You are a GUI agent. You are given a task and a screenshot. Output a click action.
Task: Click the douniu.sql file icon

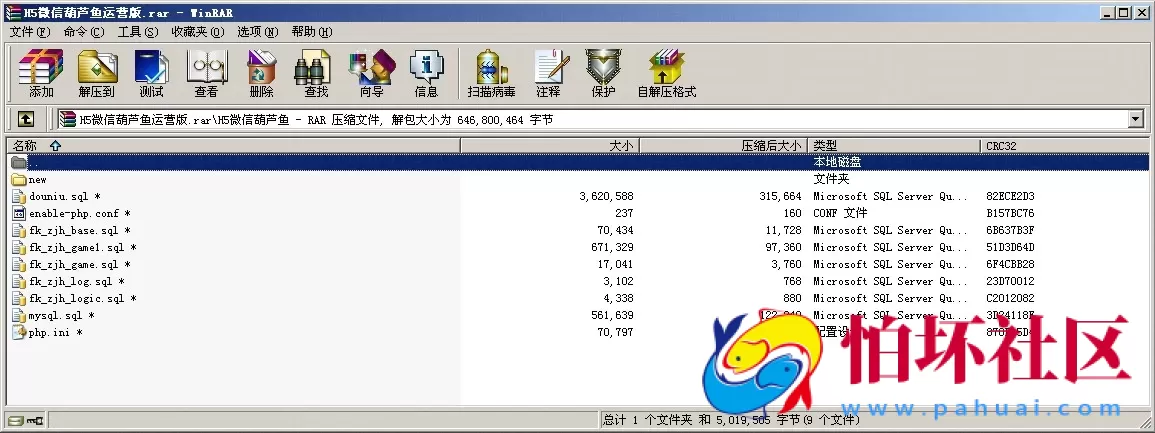pos(19,197)
